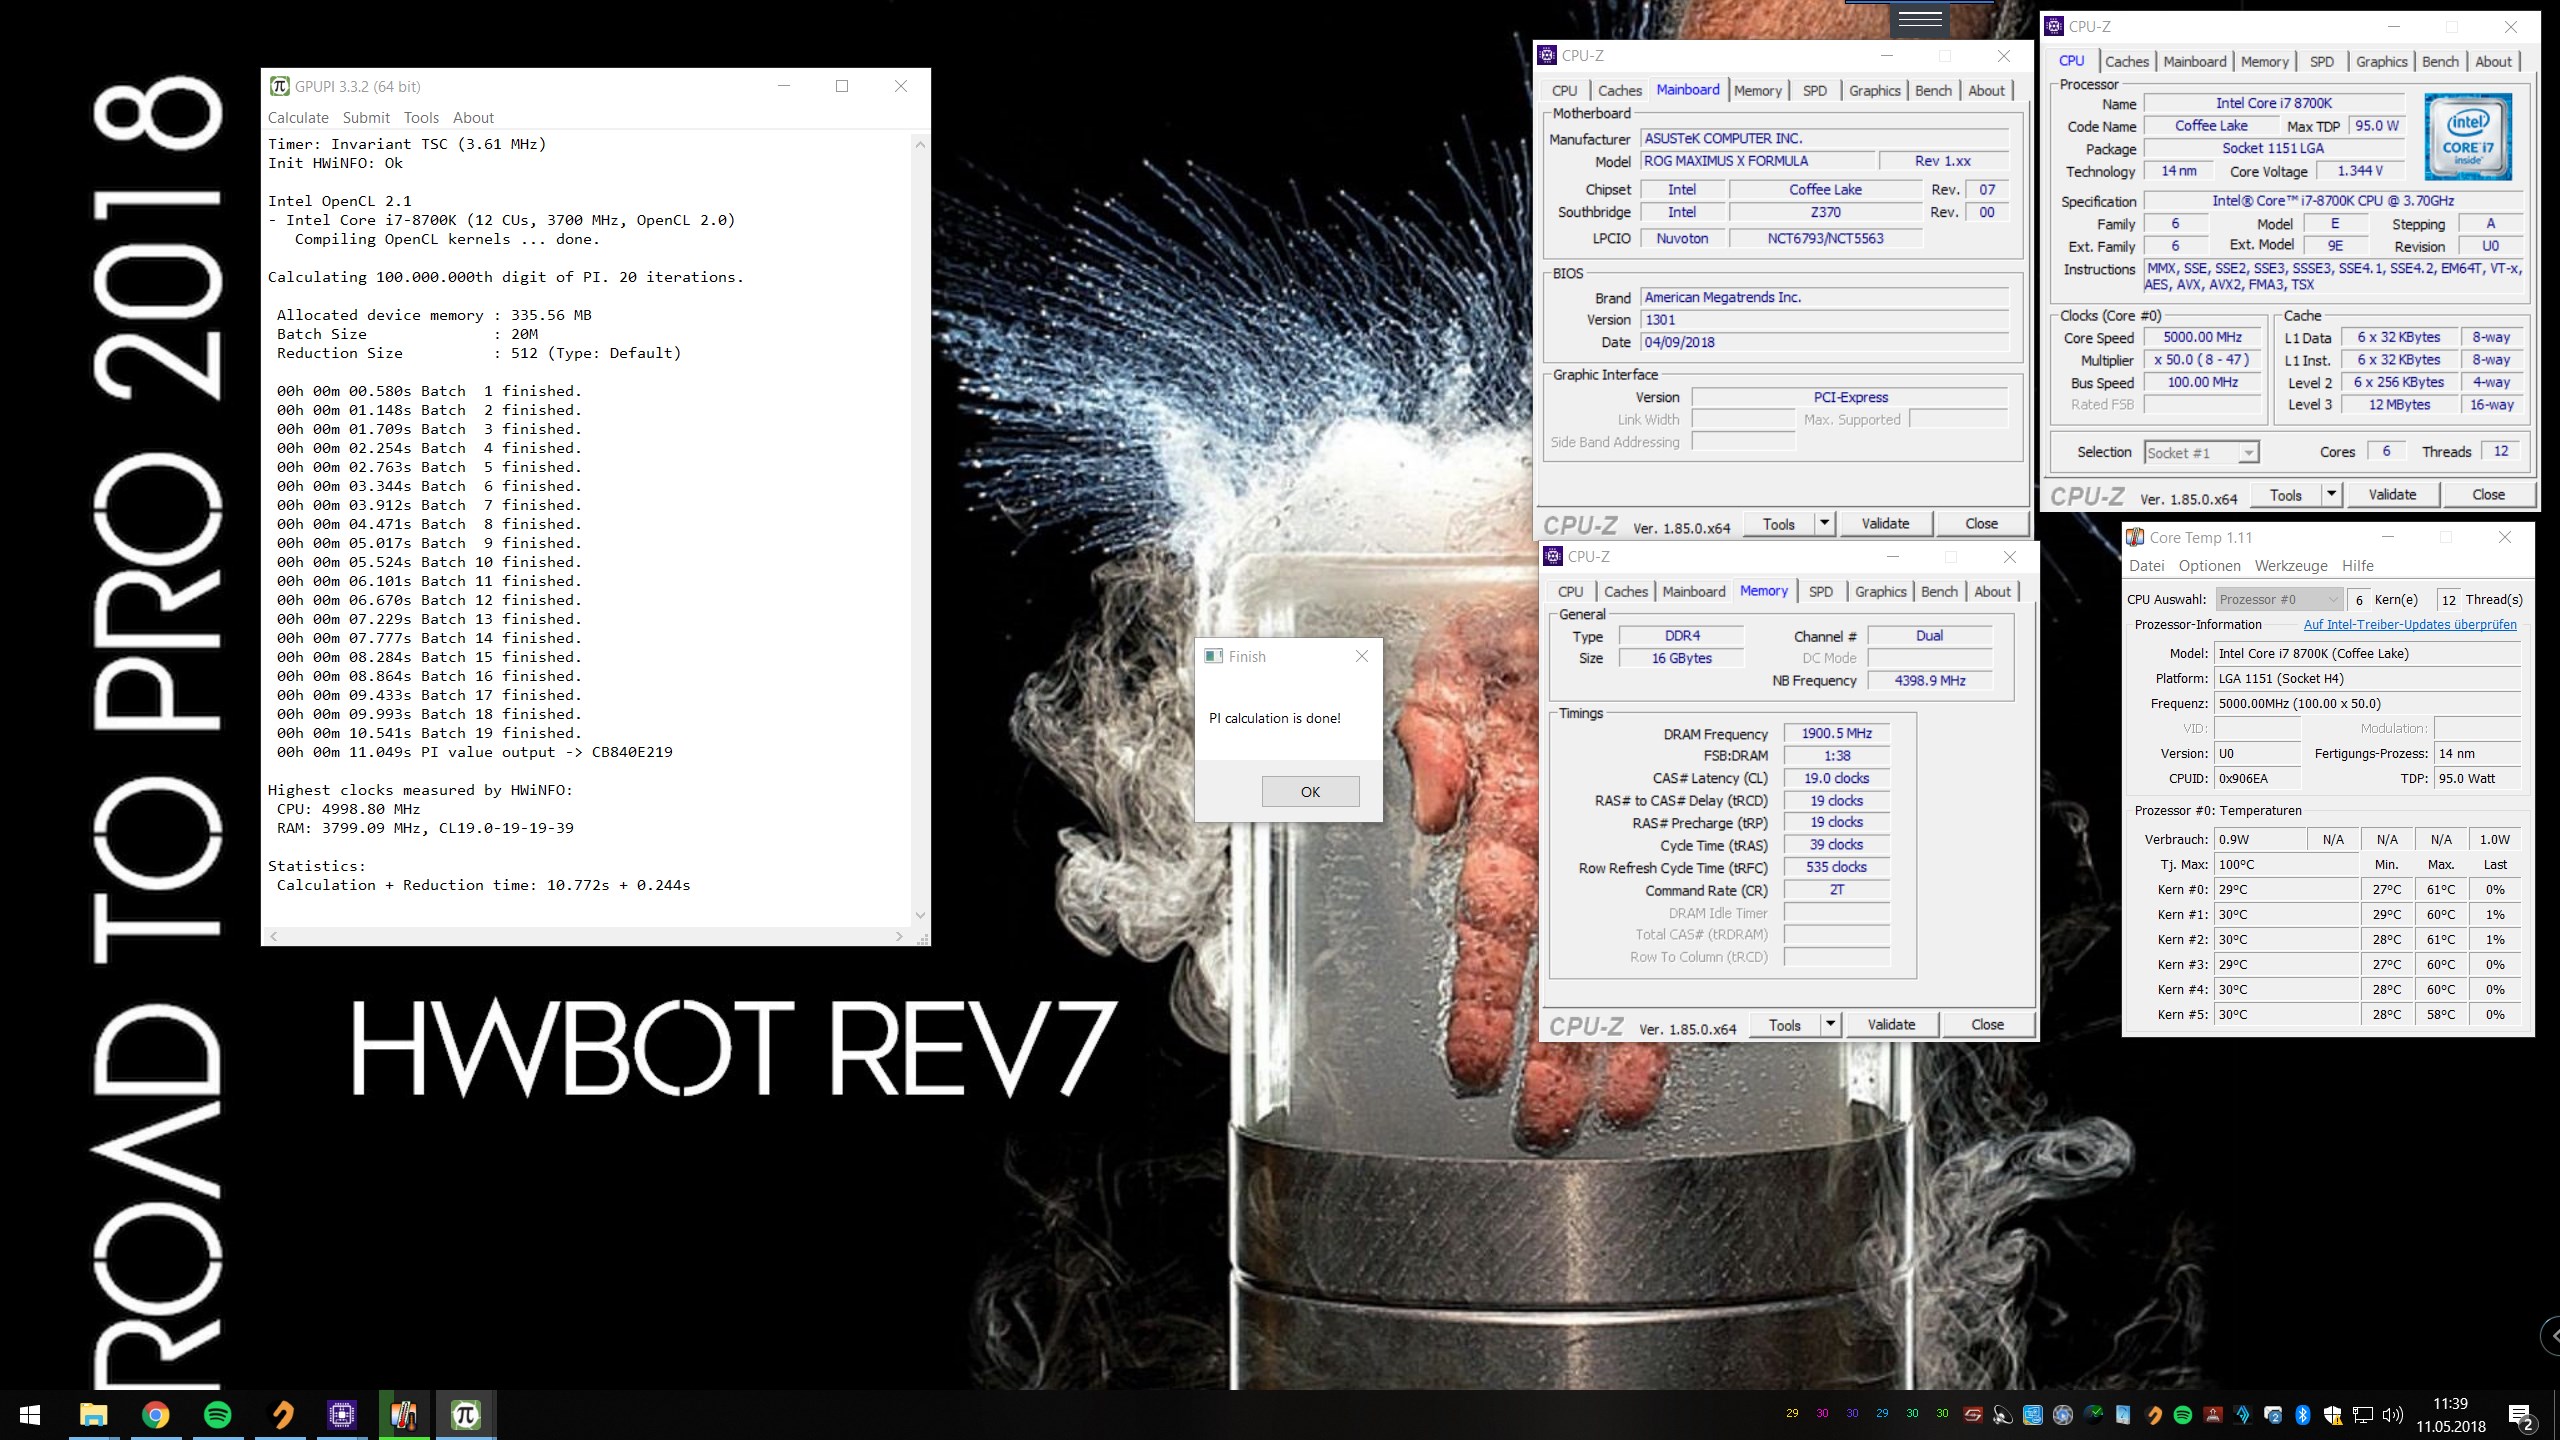
Task: Launch Google Chrome from the taskbar
Action: 155,1415
